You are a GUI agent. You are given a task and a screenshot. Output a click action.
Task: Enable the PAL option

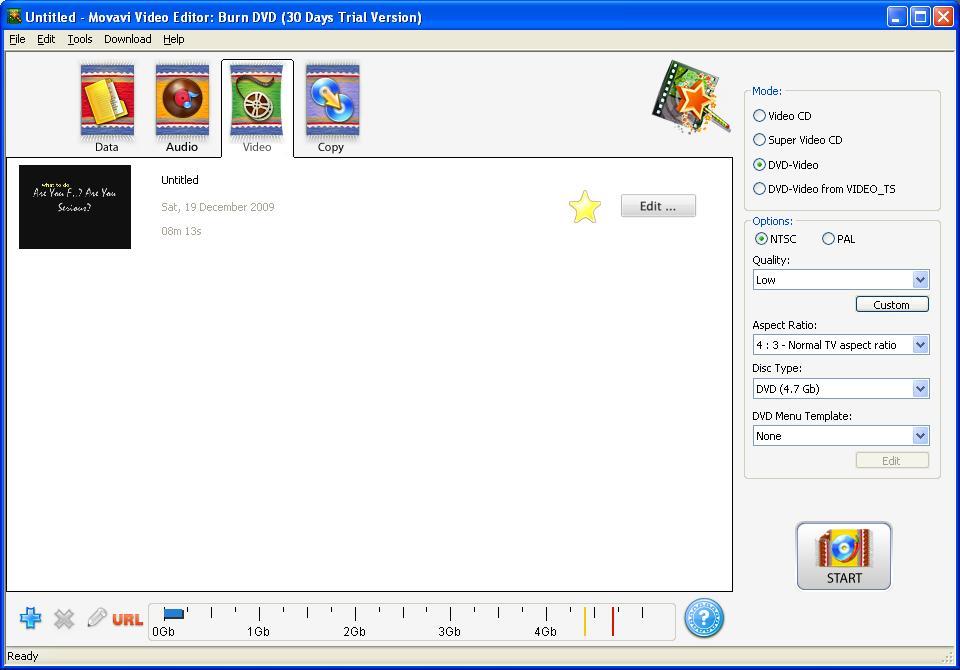pyautogui.click(x=828, y=239)
